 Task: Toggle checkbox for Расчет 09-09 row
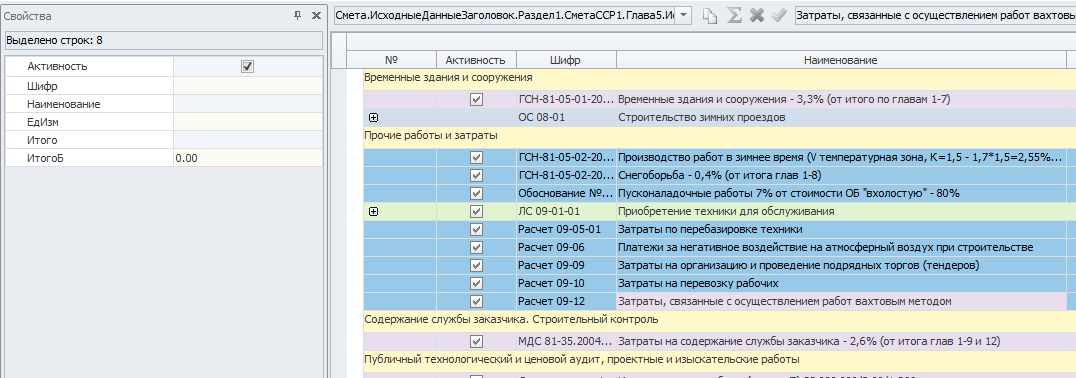point(476,265)
